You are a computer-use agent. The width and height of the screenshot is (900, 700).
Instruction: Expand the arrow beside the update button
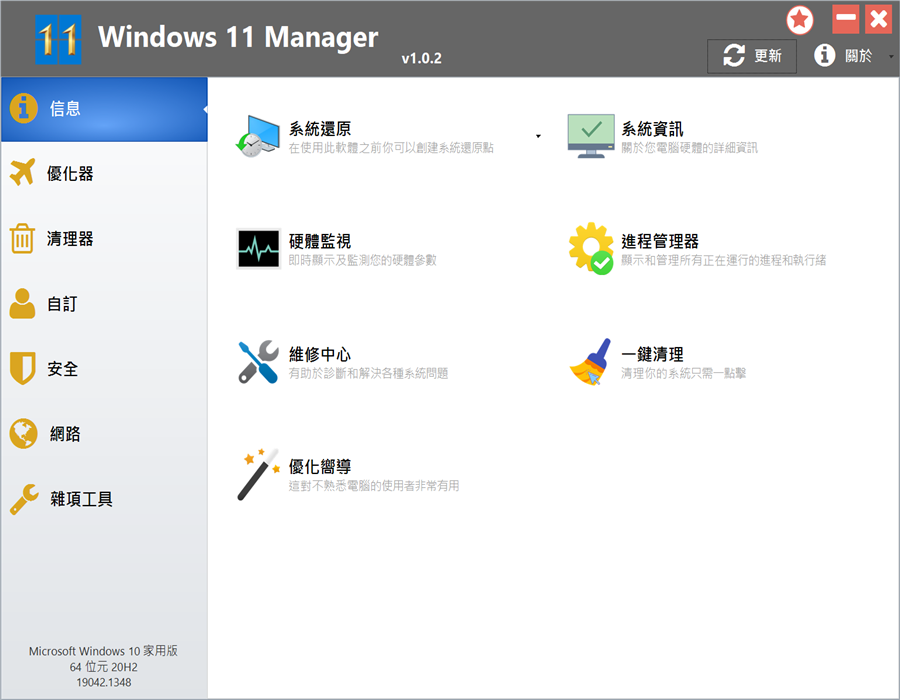(x=890, y=57)
